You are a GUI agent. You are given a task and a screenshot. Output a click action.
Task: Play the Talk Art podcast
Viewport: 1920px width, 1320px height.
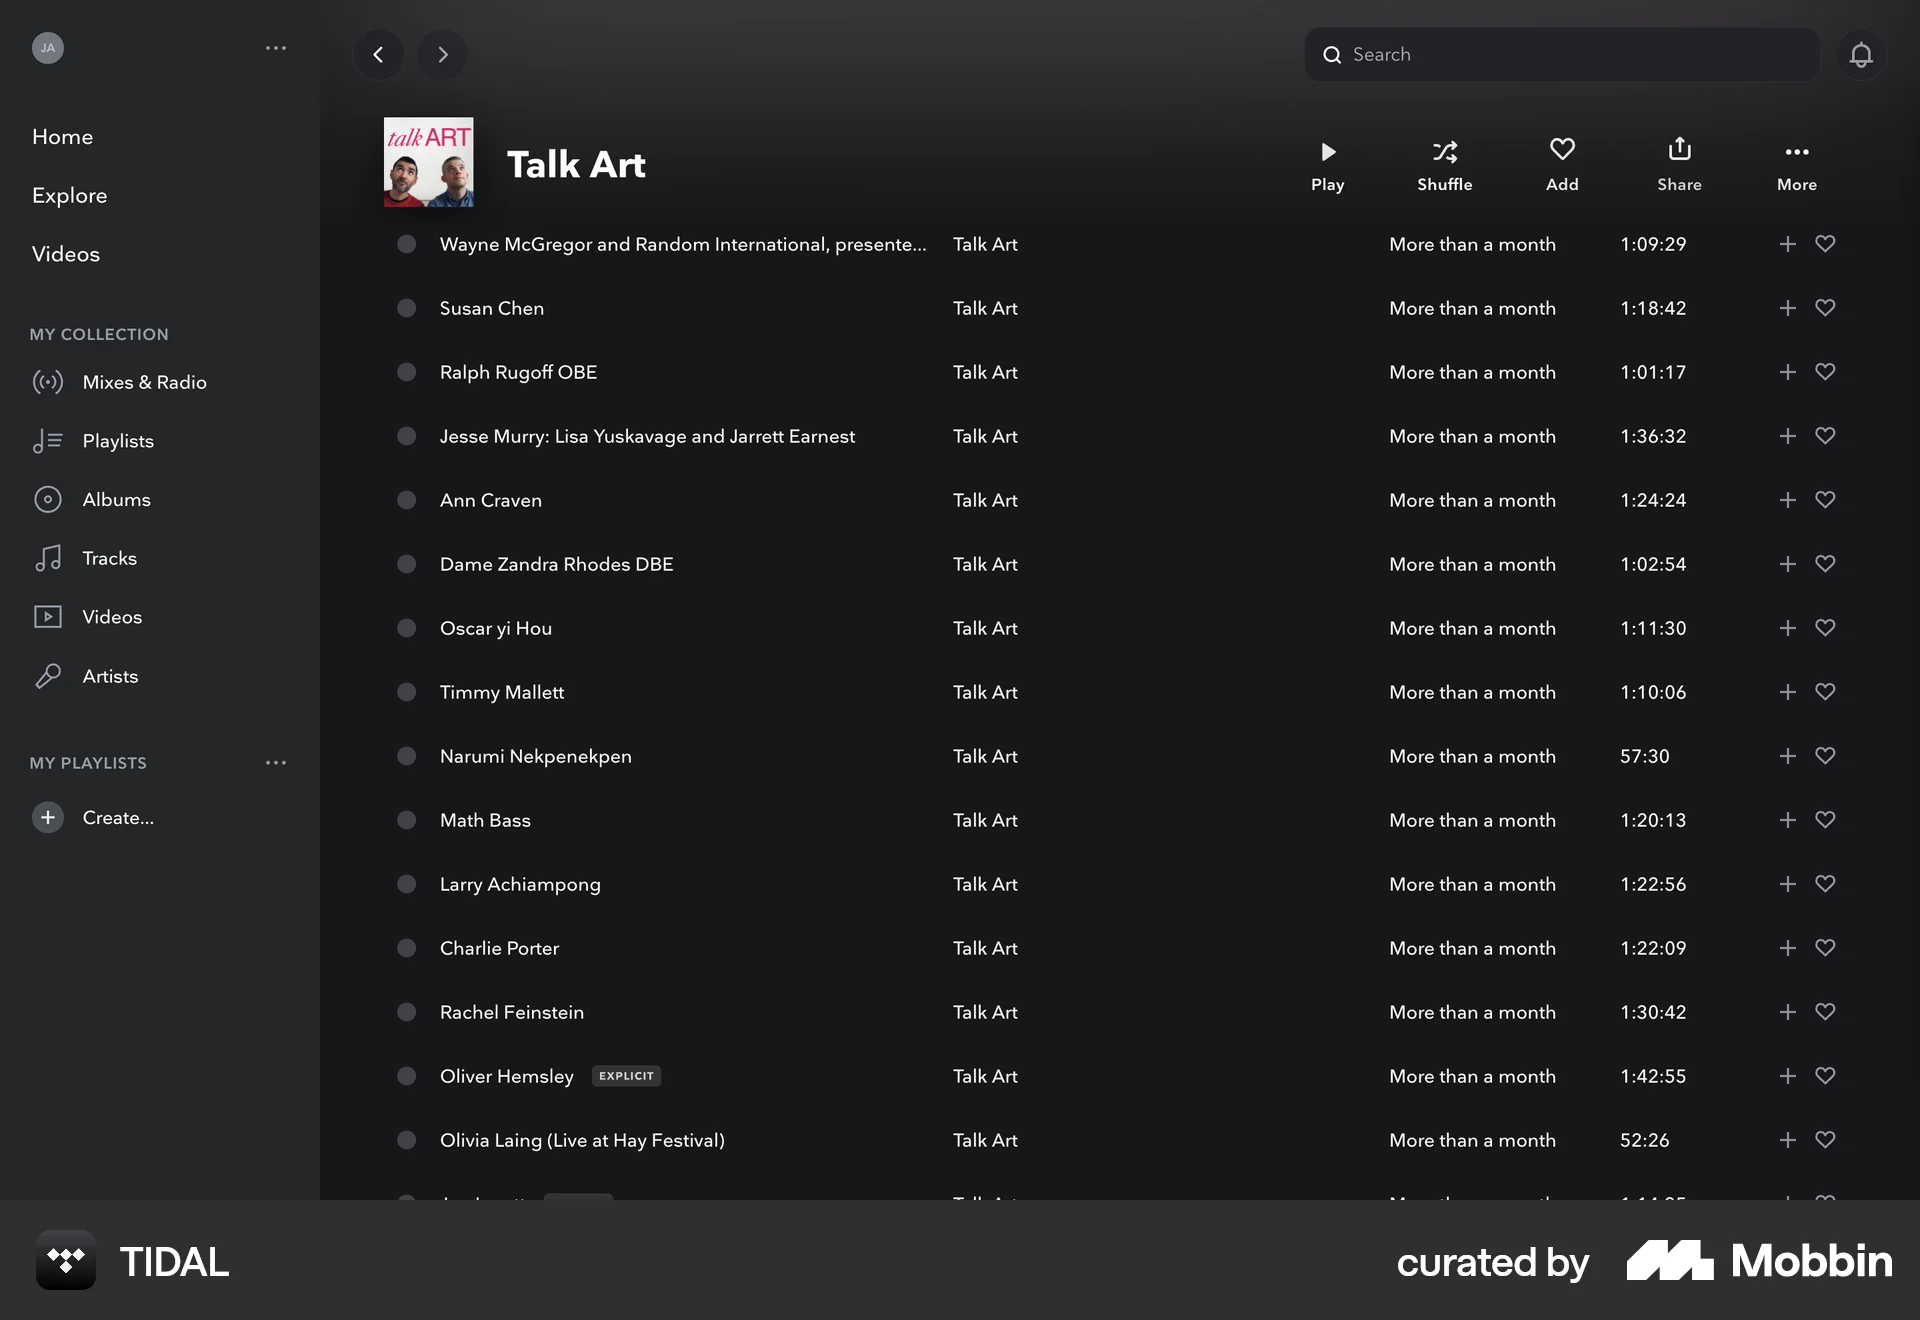[1327, 162]
